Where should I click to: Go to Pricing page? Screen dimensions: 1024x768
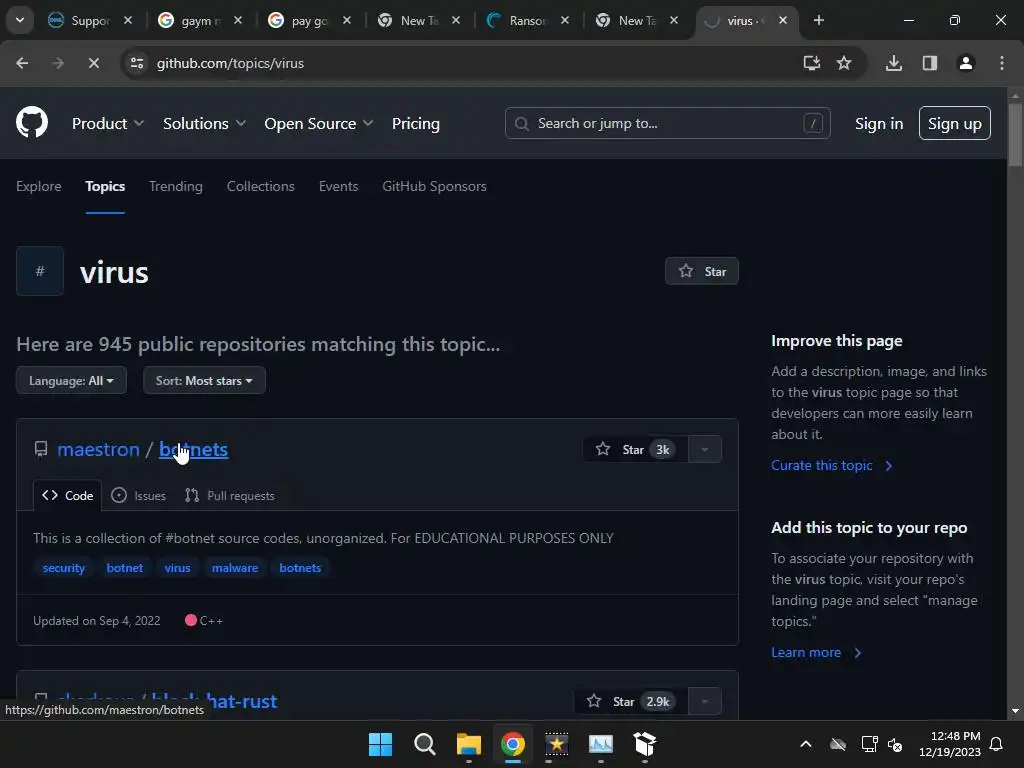[x=415, y=123]
